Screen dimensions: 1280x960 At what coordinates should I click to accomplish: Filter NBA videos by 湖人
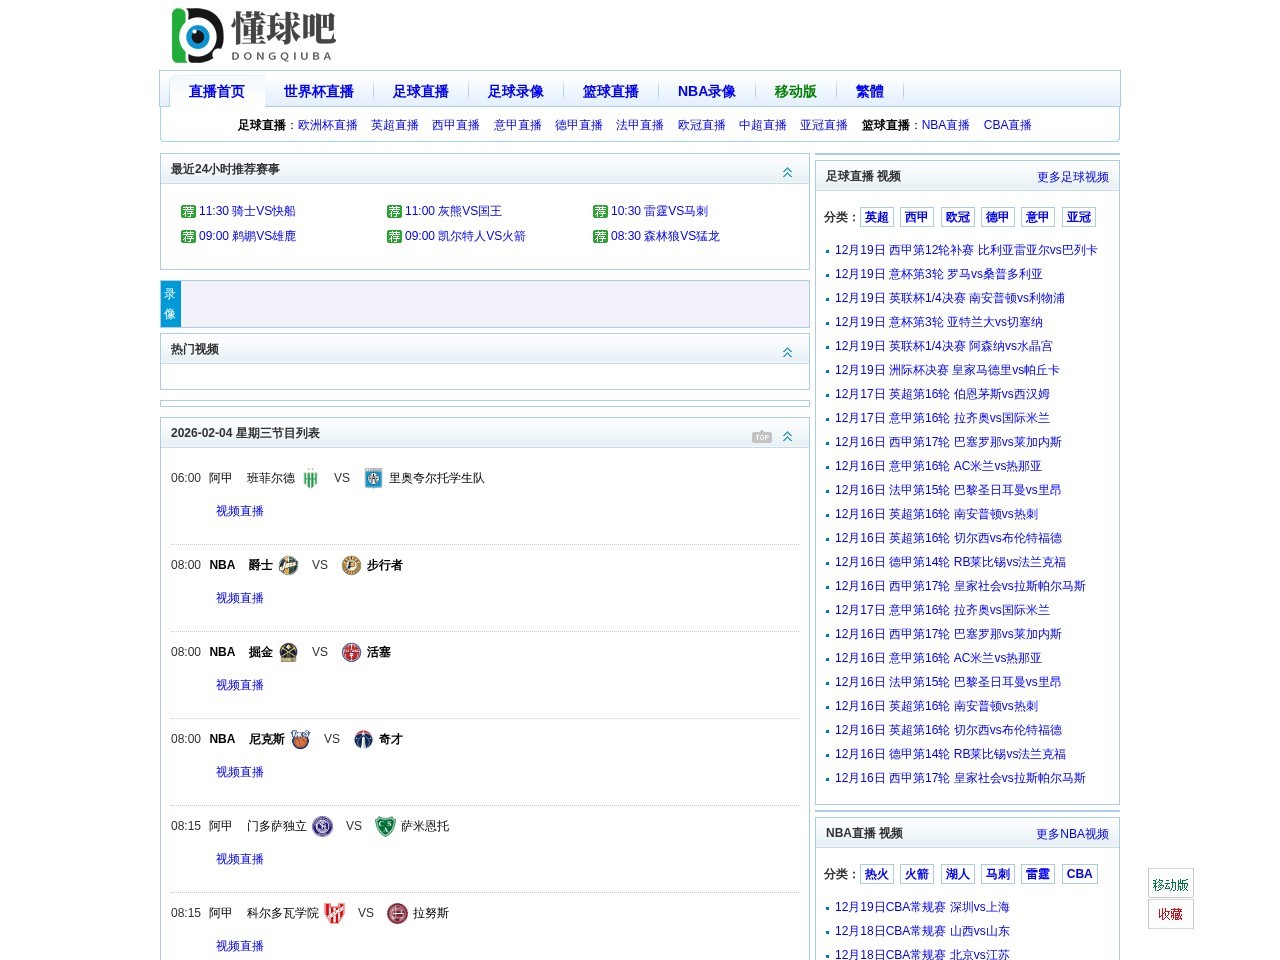(x=958, y=874)
